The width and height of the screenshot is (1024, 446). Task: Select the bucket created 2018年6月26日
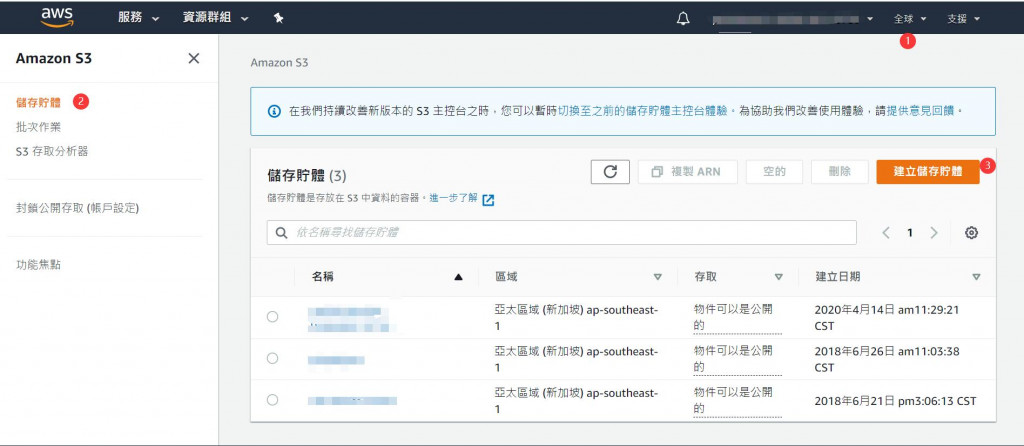coord(272,358)
